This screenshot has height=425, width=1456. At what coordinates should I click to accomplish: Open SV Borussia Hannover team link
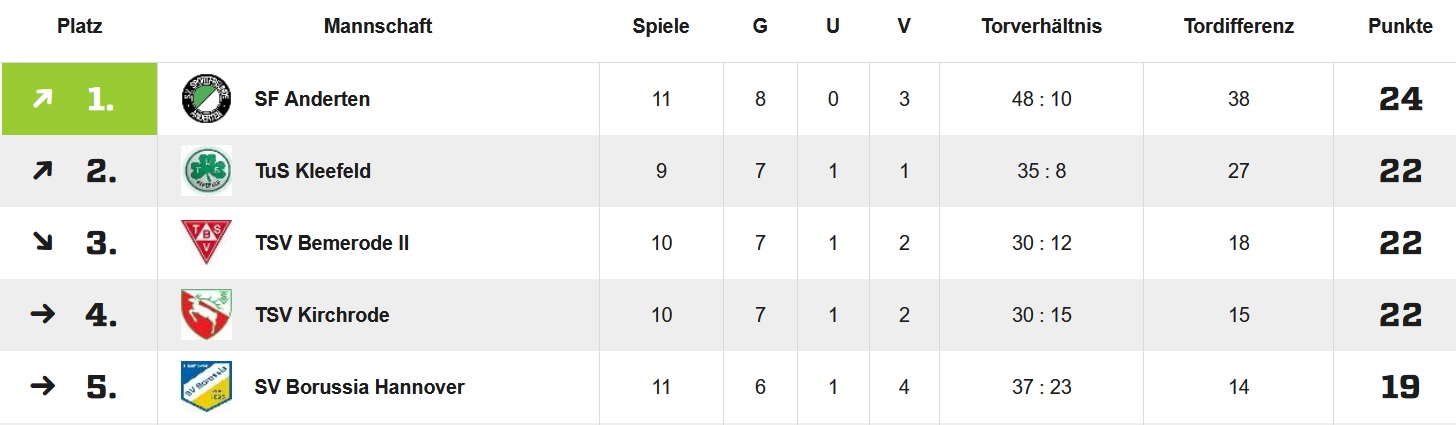[359, 387]
